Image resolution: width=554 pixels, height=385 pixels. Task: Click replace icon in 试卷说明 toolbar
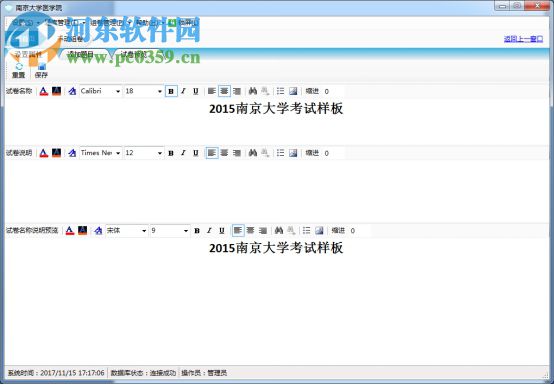pos(265,153)
